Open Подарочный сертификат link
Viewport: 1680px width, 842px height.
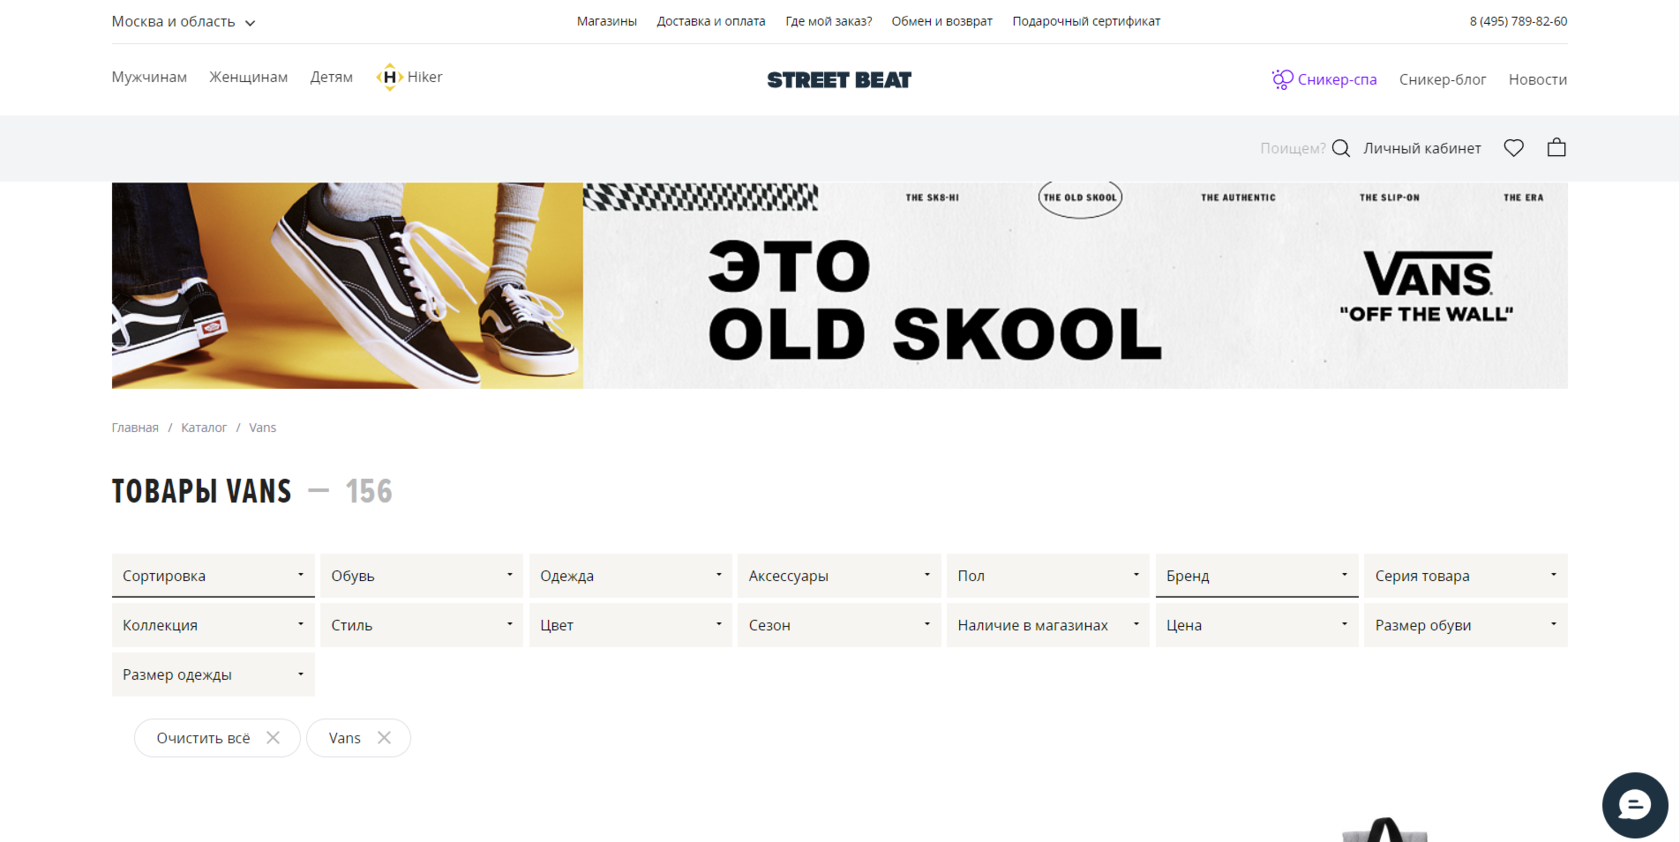click(x=1086, y=21)
